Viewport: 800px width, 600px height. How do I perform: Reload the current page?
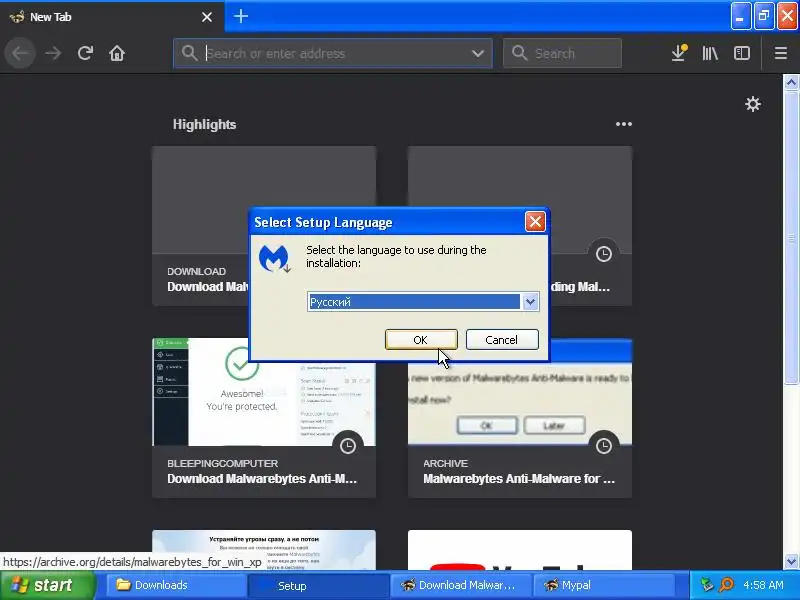coord(85,53)
